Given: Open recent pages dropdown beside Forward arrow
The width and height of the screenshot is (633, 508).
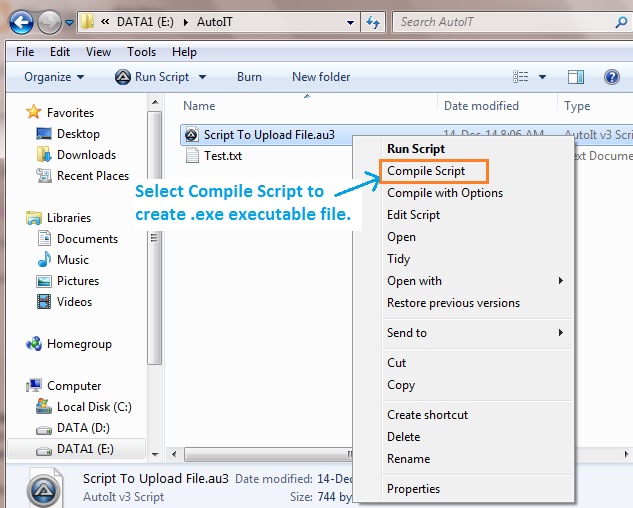Looking at the screenshot, I should click(x=69, y=23).
